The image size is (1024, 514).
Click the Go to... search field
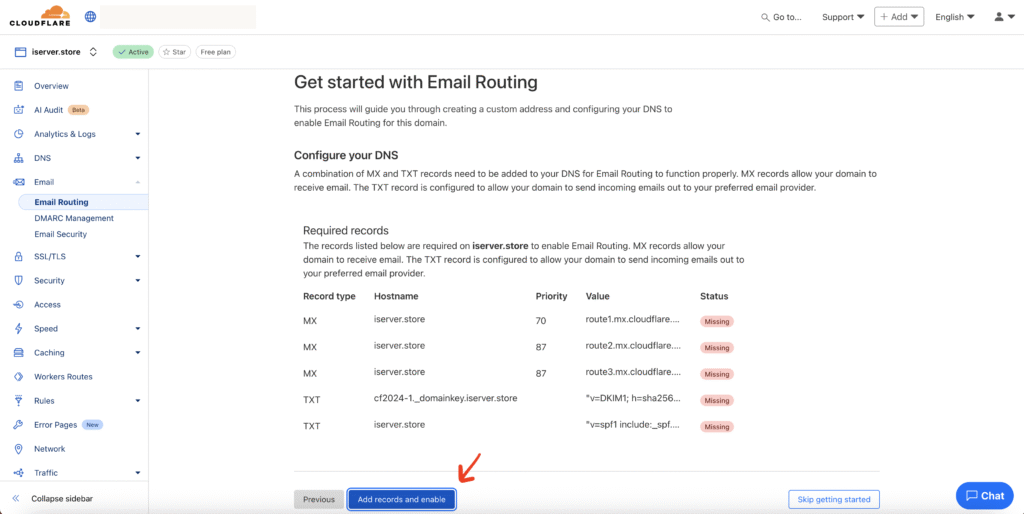(x=782, y=18)
